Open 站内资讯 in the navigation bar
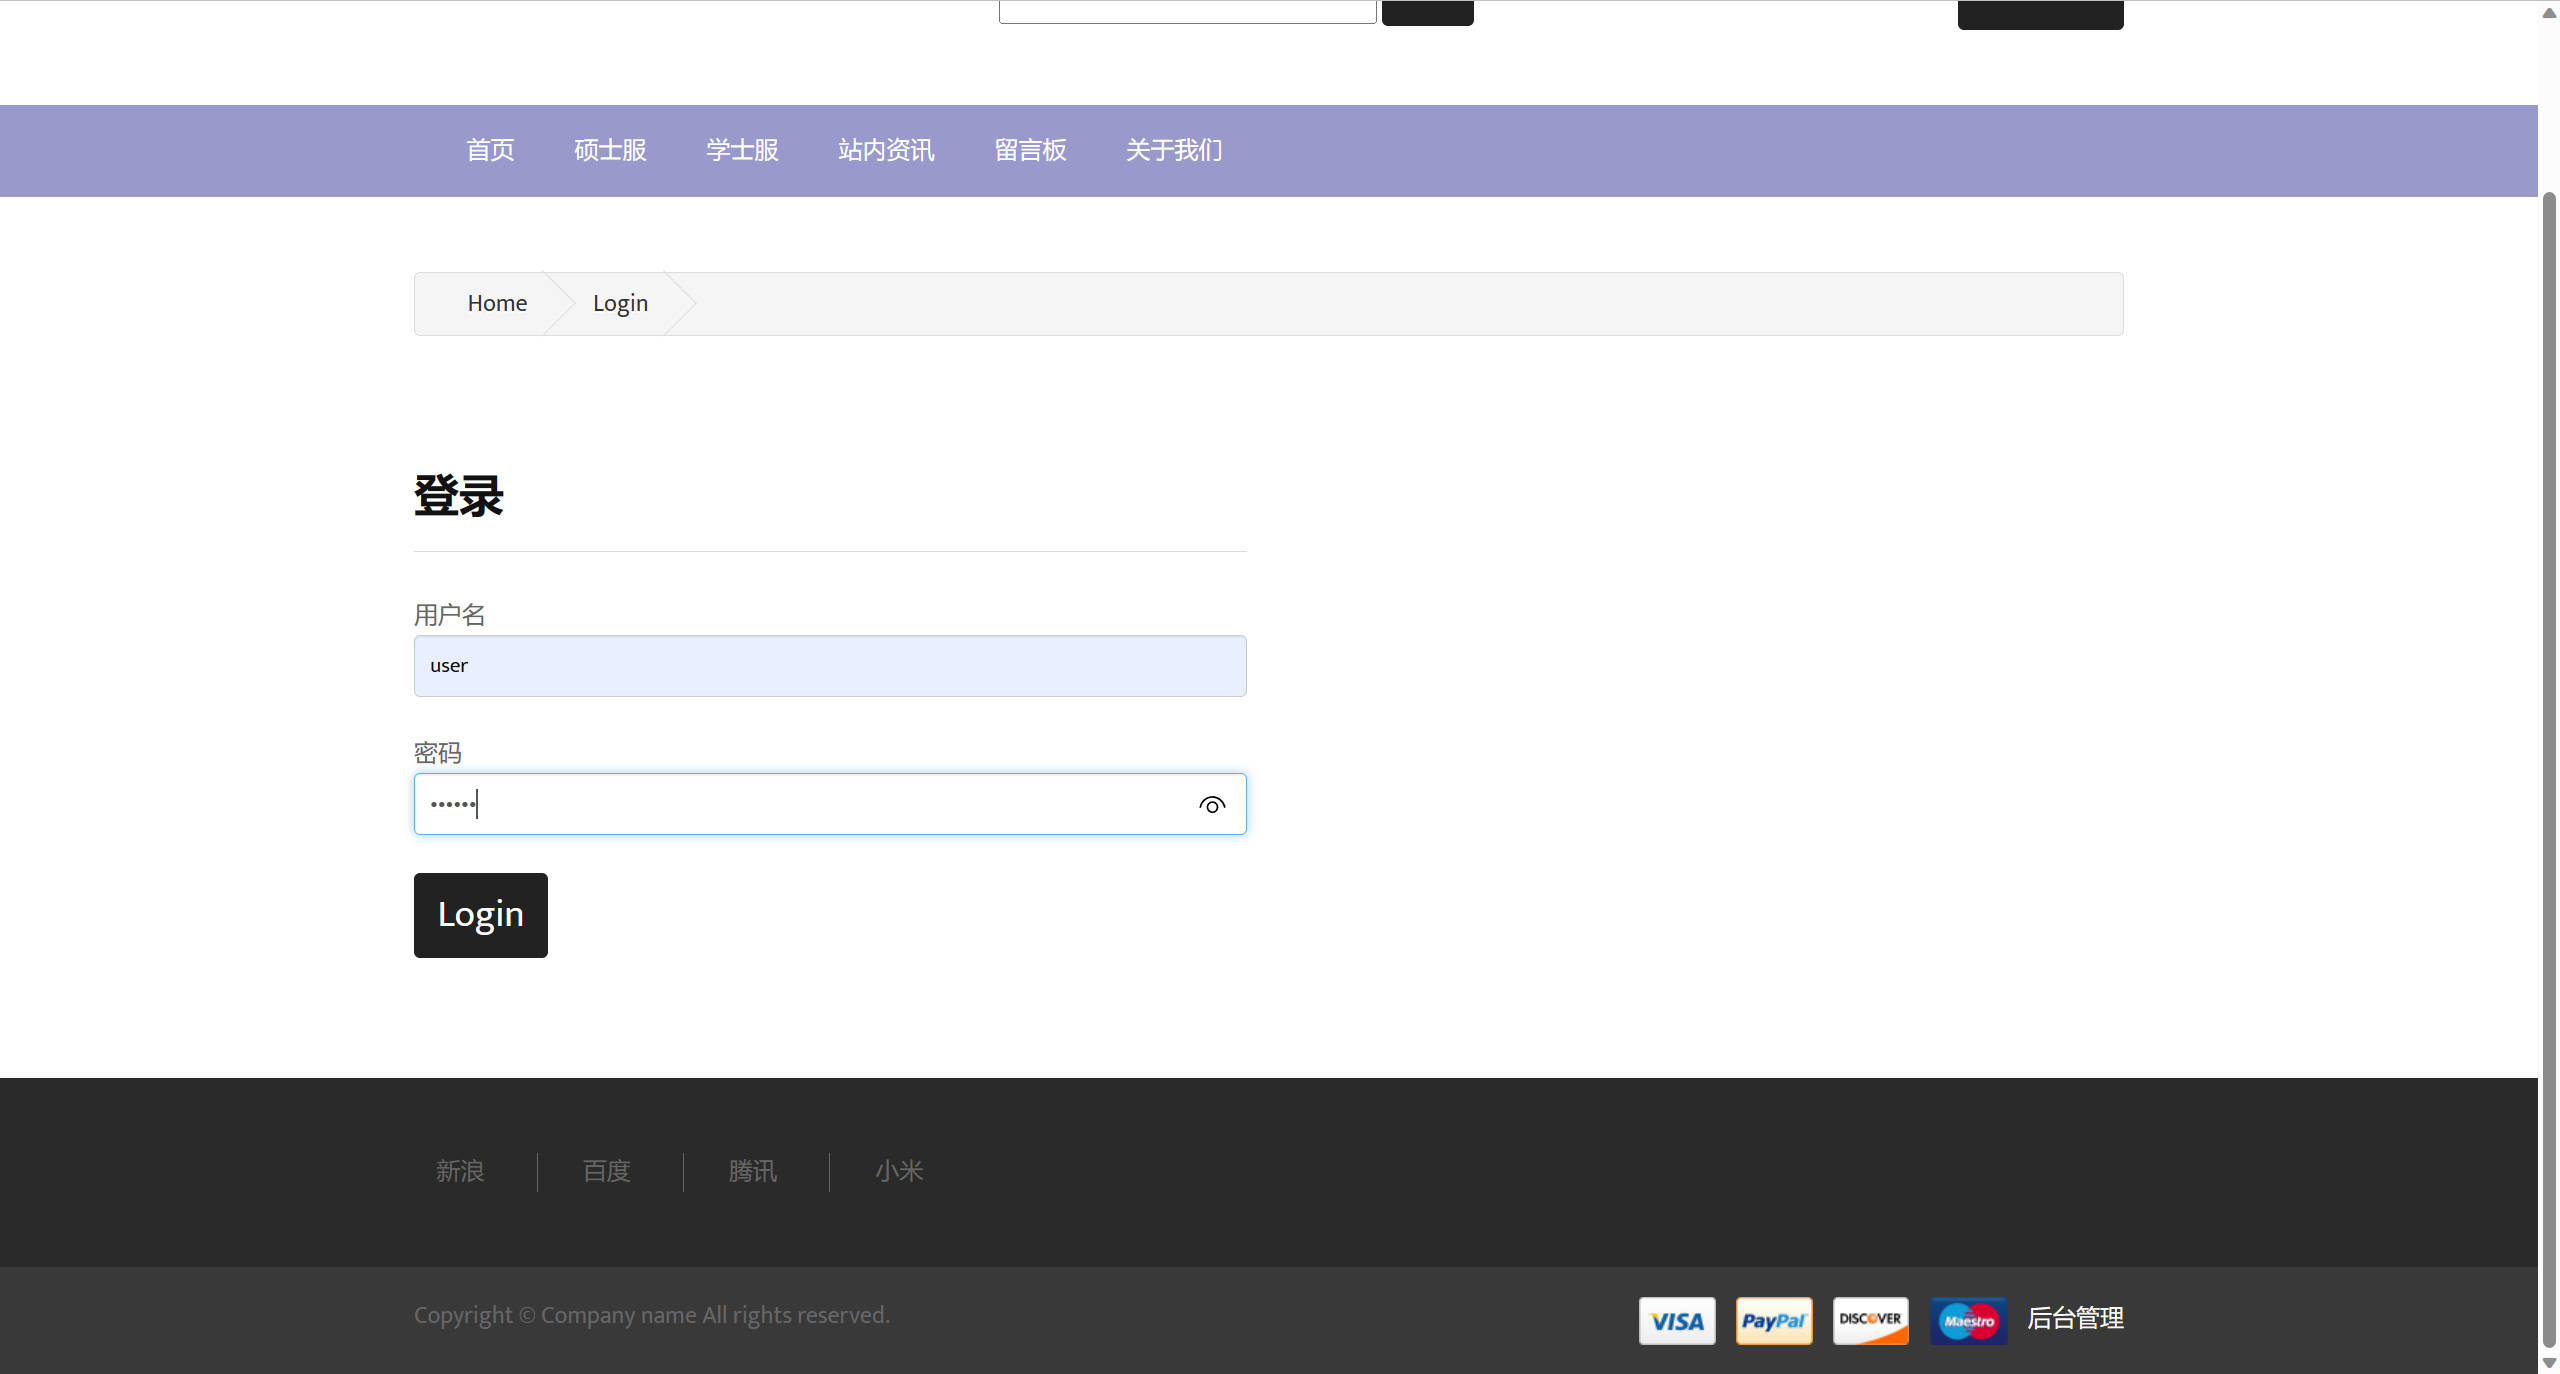This screenshot has width=2560, height=1374. tap(886, 150)
